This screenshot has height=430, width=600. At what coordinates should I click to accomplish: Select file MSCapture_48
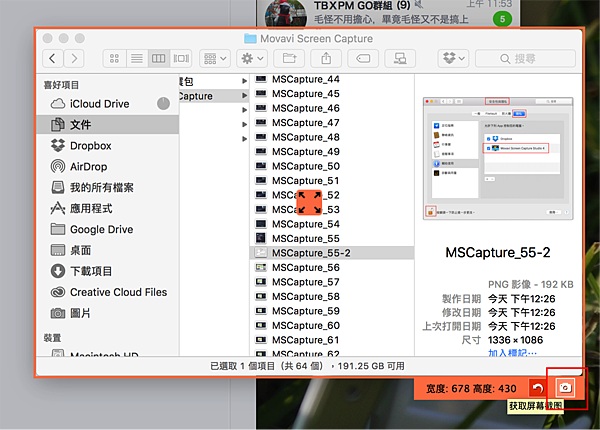coord(332,137)
